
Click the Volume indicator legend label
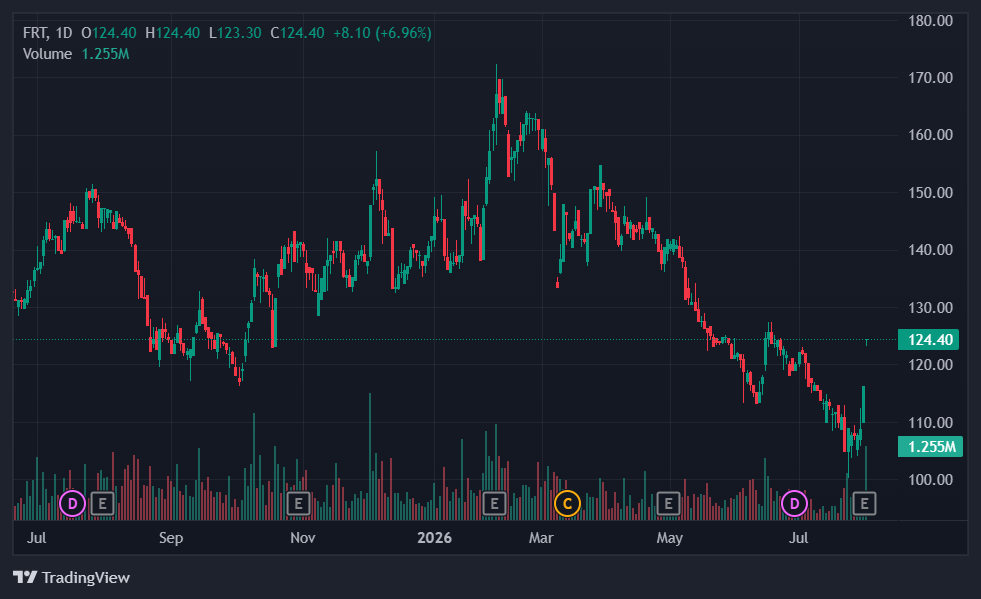48,54
